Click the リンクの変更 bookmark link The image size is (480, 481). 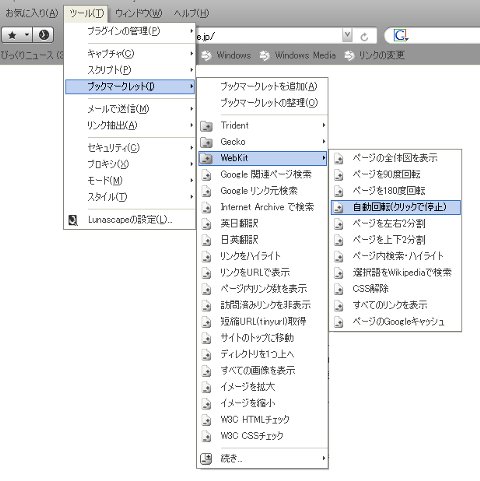[x=381, y=55]
